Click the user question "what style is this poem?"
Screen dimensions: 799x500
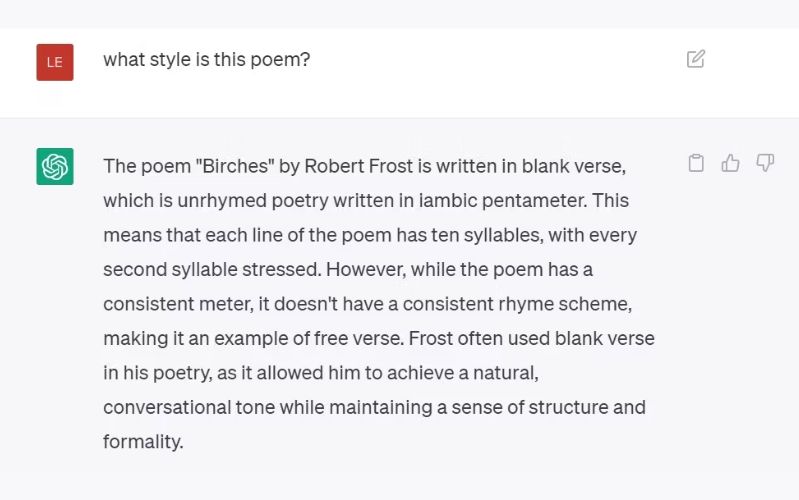[x=207, y=60]
